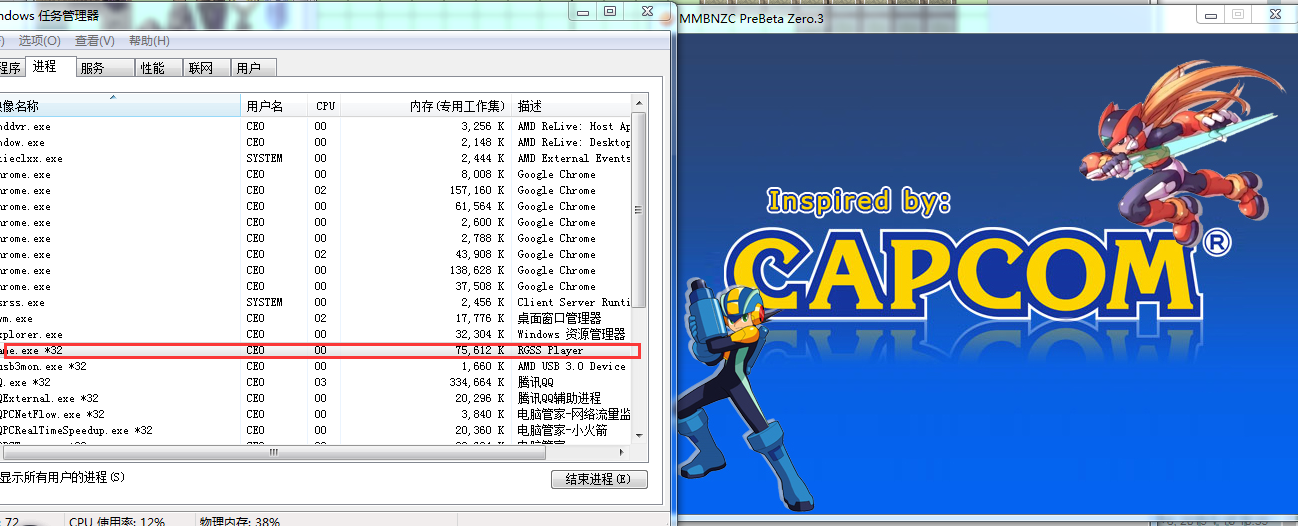
Task: Select the 桌面窗口管理器 process row
Action: (316, 319)
